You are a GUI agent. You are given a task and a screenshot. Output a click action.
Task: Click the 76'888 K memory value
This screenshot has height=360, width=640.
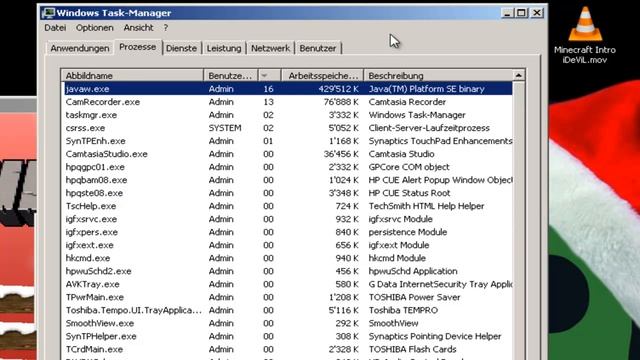click(341, 102)
